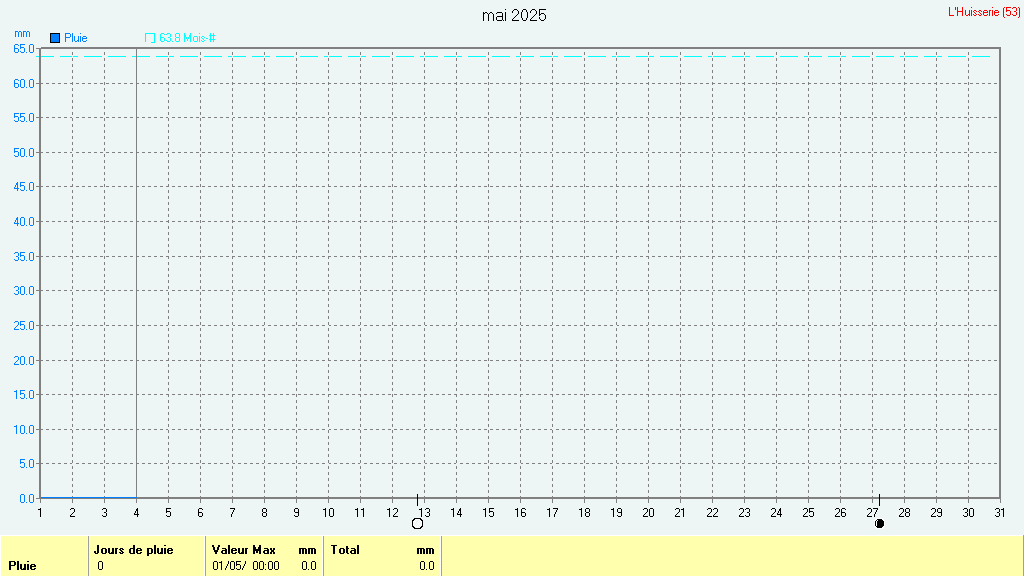Click the dashed cyan 63.8 monthly average line
Screen dimensions: 1024x576
tap(516, 56)
